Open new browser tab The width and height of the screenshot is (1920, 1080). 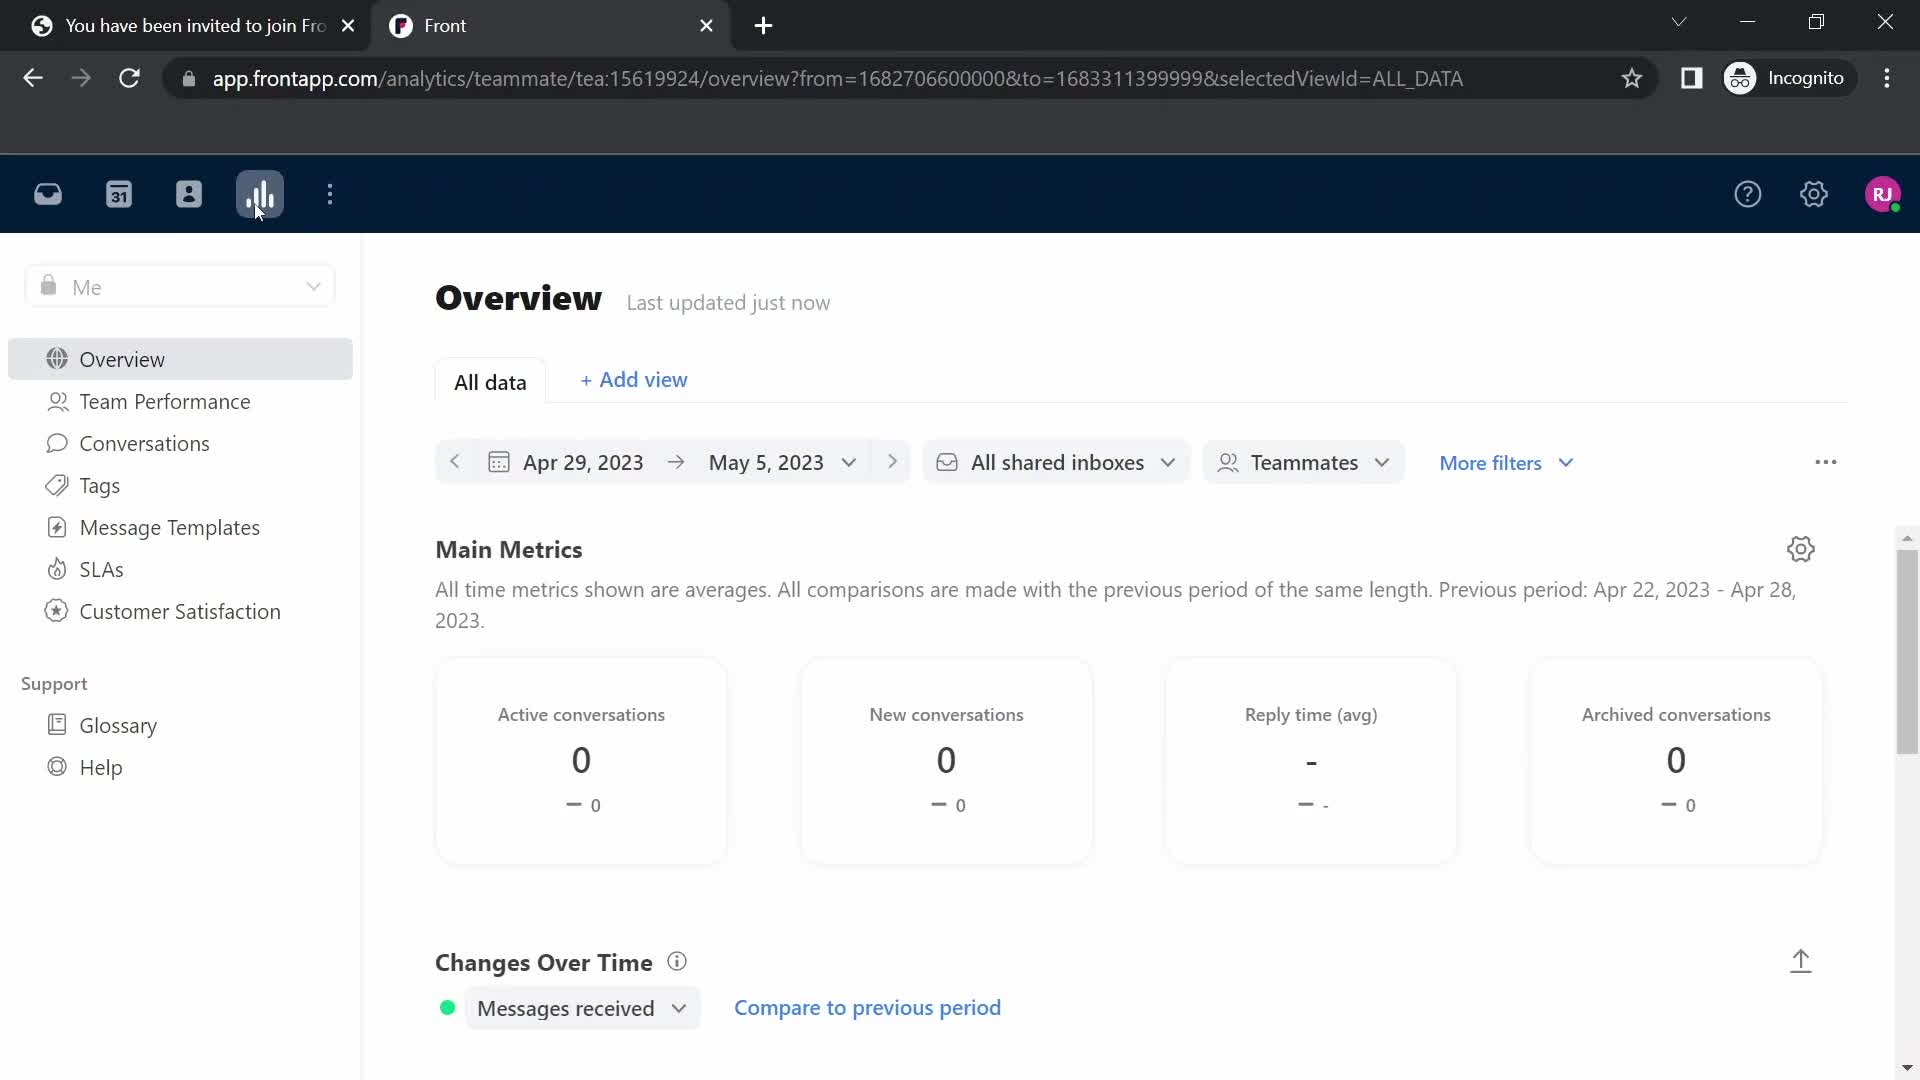764,26
